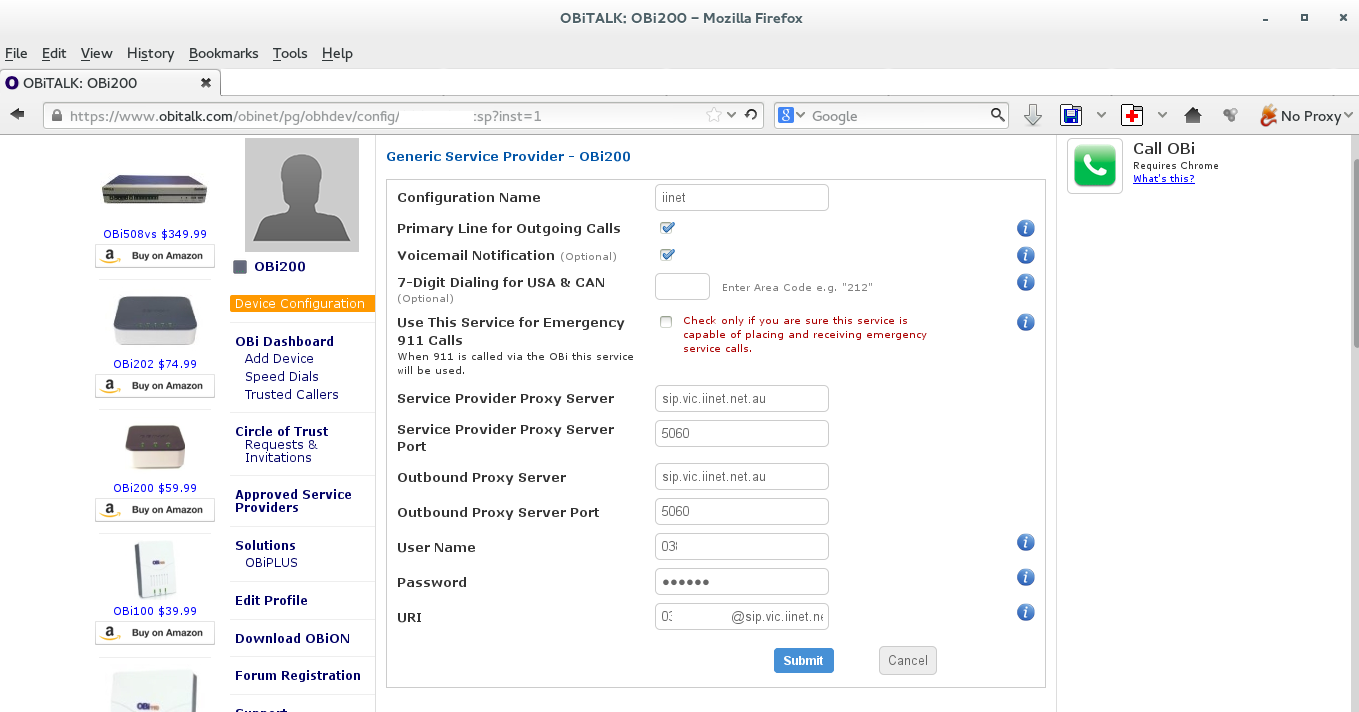This screenshot has height=712, width=1359.
Task: Click the Password input field
Action: [742, 581]
